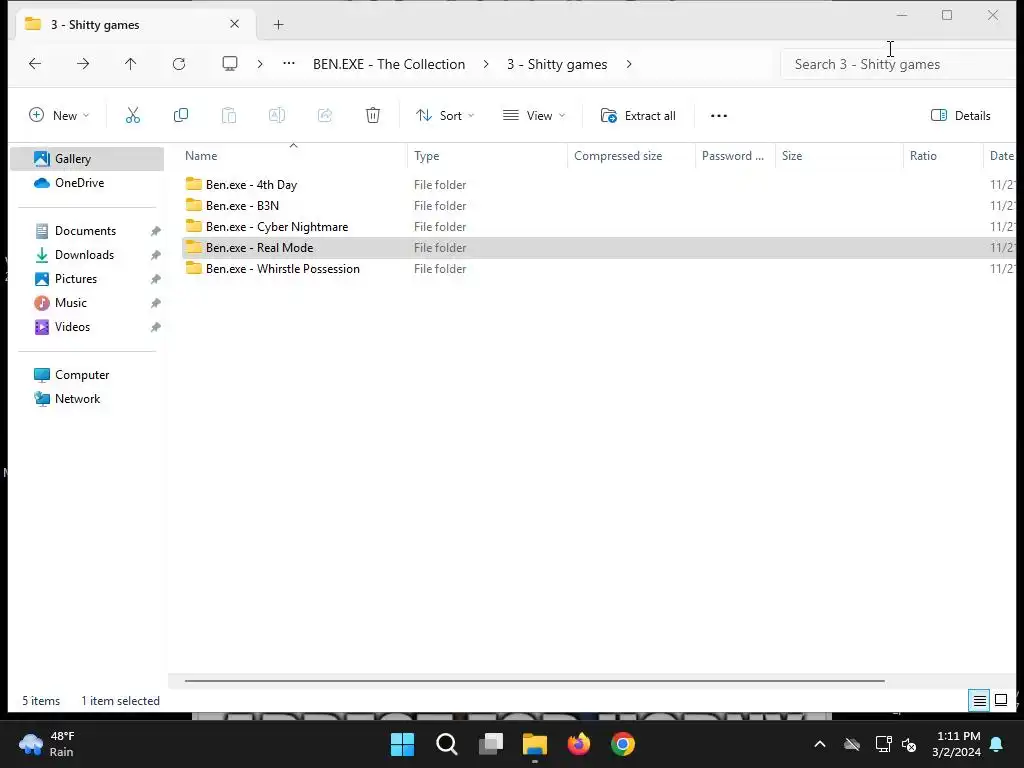Sort by the Size column header
The width and height of the screenshot is (1024, 768).
pyautogui.click(x=839, y=155)
